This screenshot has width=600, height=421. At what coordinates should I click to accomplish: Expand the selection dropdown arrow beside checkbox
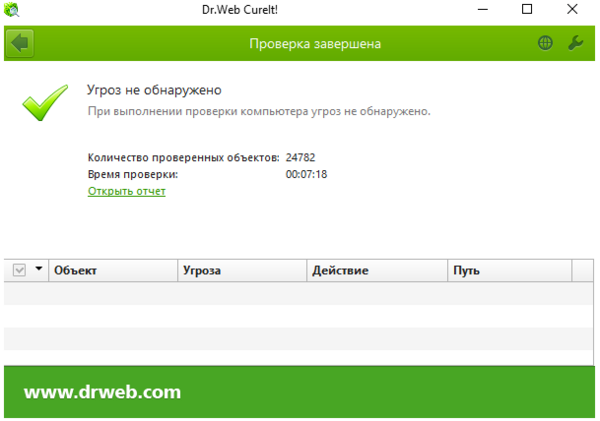click(x=39, y=269)
